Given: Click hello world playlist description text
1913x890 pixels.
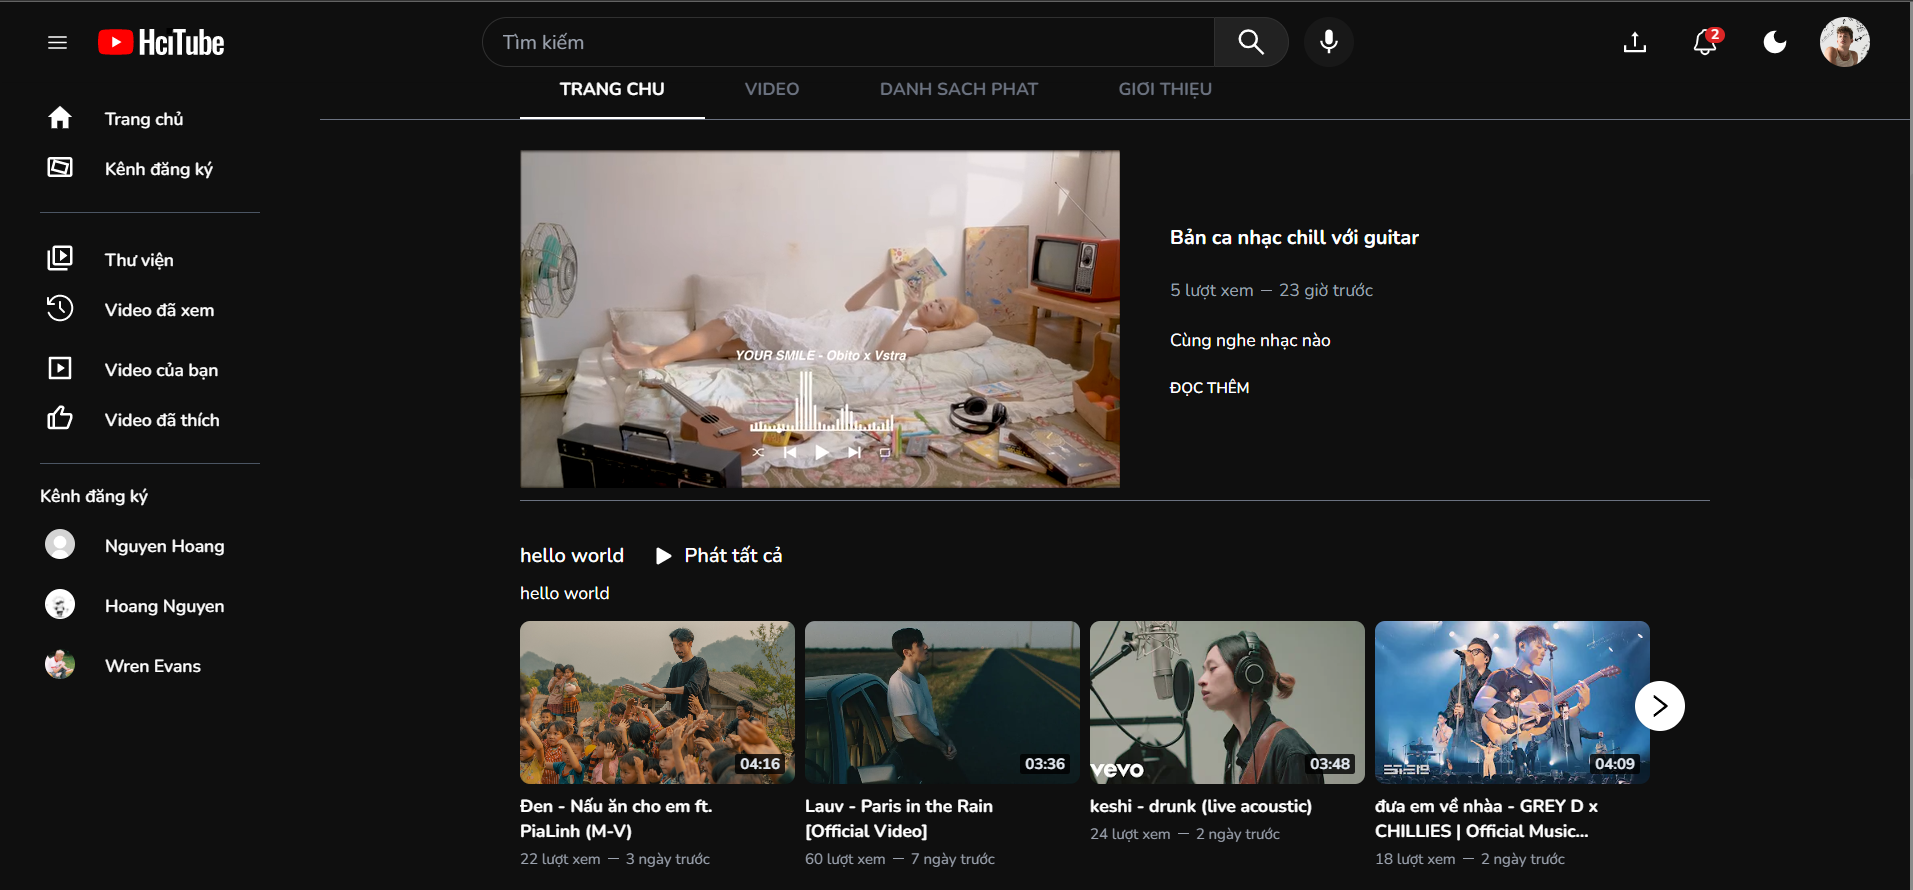Looking at the screenshot, I should click(x=565, y=593).
